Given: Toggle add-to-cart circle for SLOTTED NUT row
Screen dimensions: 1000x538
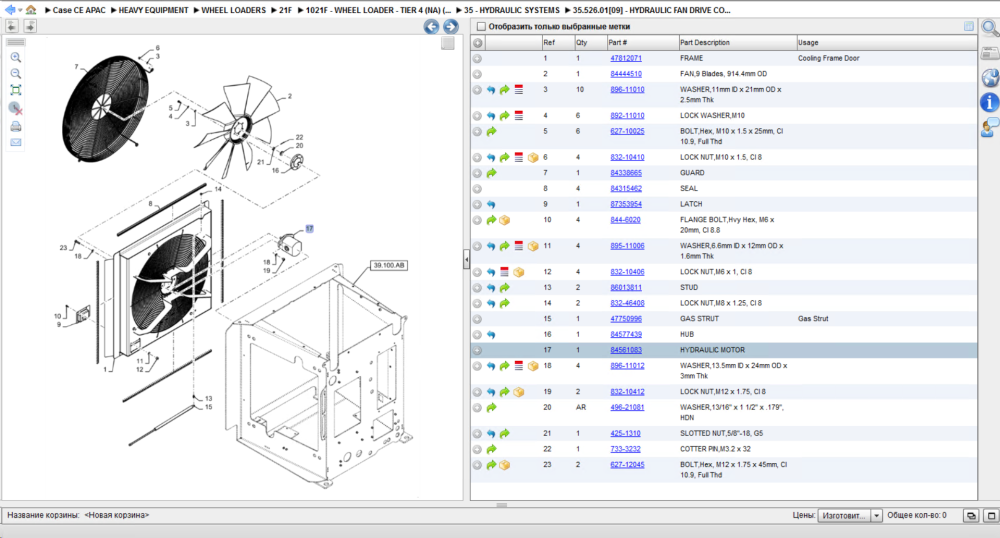Looking at the screenshot, I should pos(477,434).
